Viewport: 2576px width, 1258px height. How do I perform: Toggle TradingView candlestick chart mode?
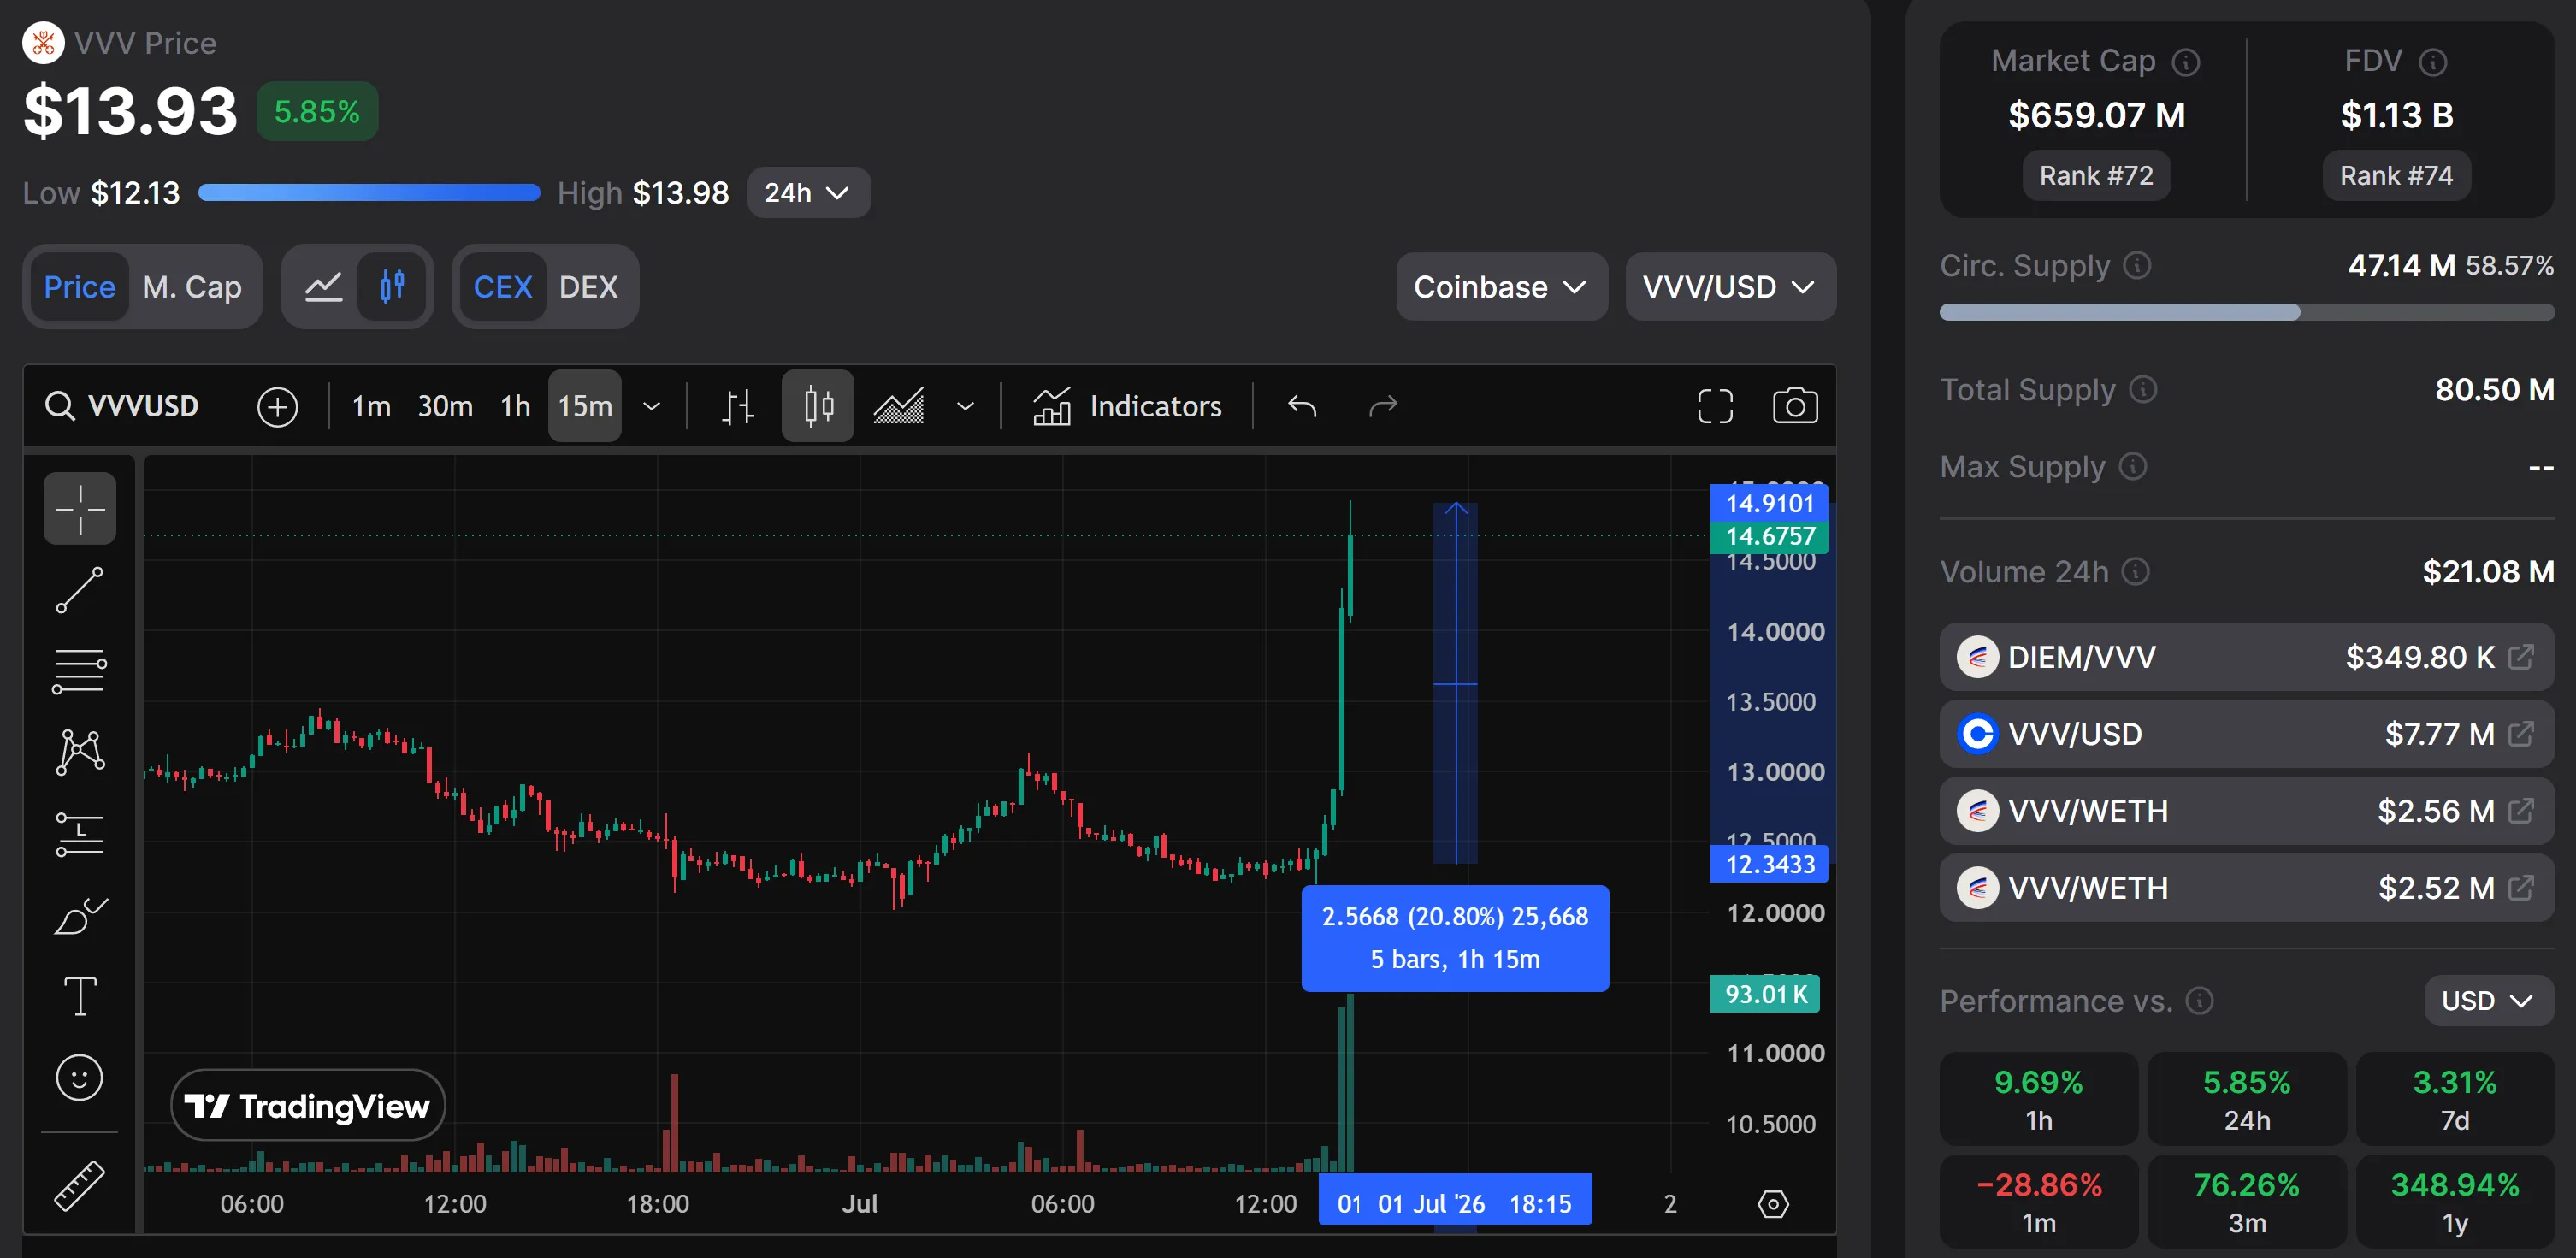(x=392, y=287)
